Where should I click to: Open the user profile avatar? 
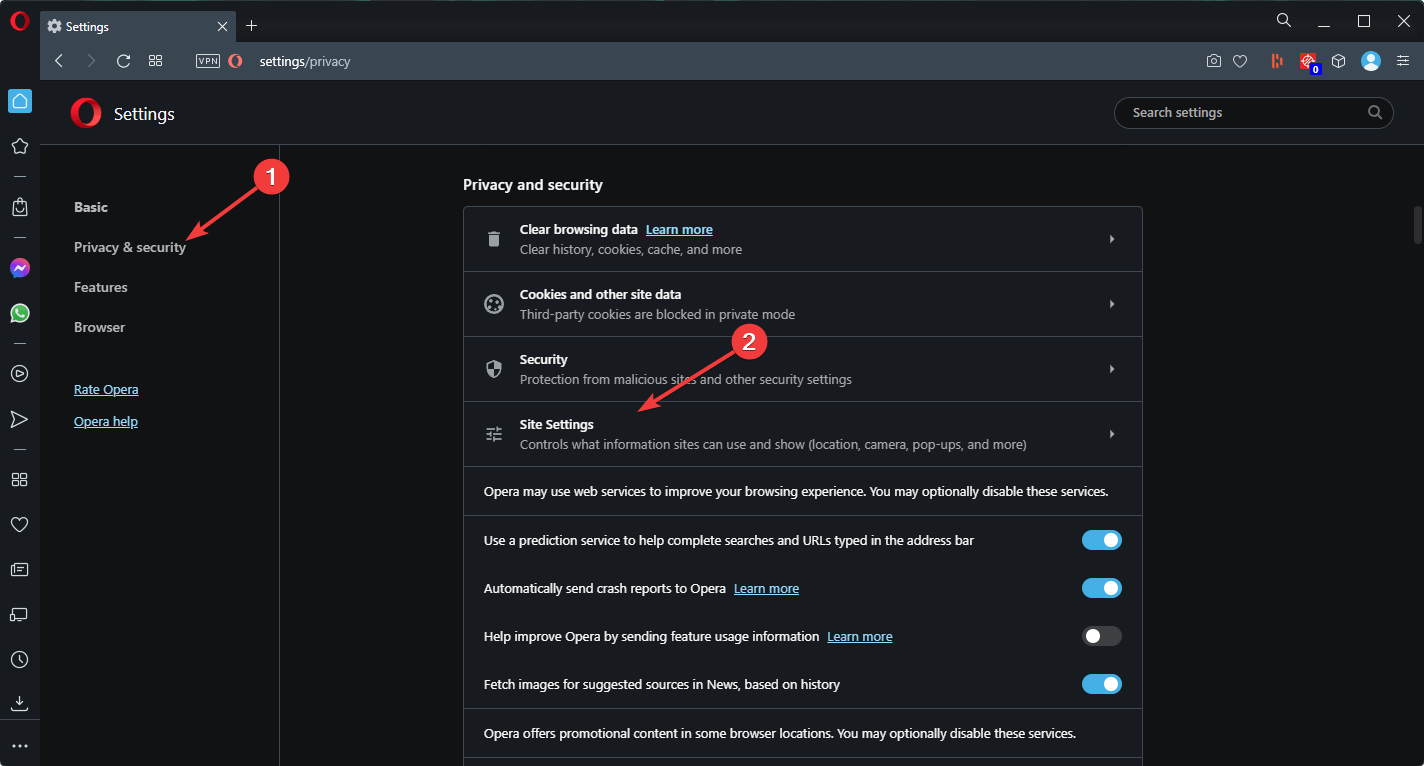click(x=1371, y=61)
